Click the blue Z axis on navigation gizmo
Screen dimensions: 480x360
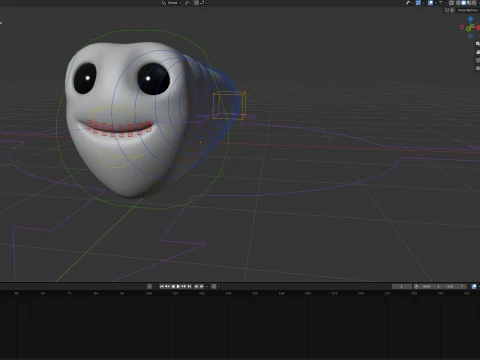(x=470, y=19)
